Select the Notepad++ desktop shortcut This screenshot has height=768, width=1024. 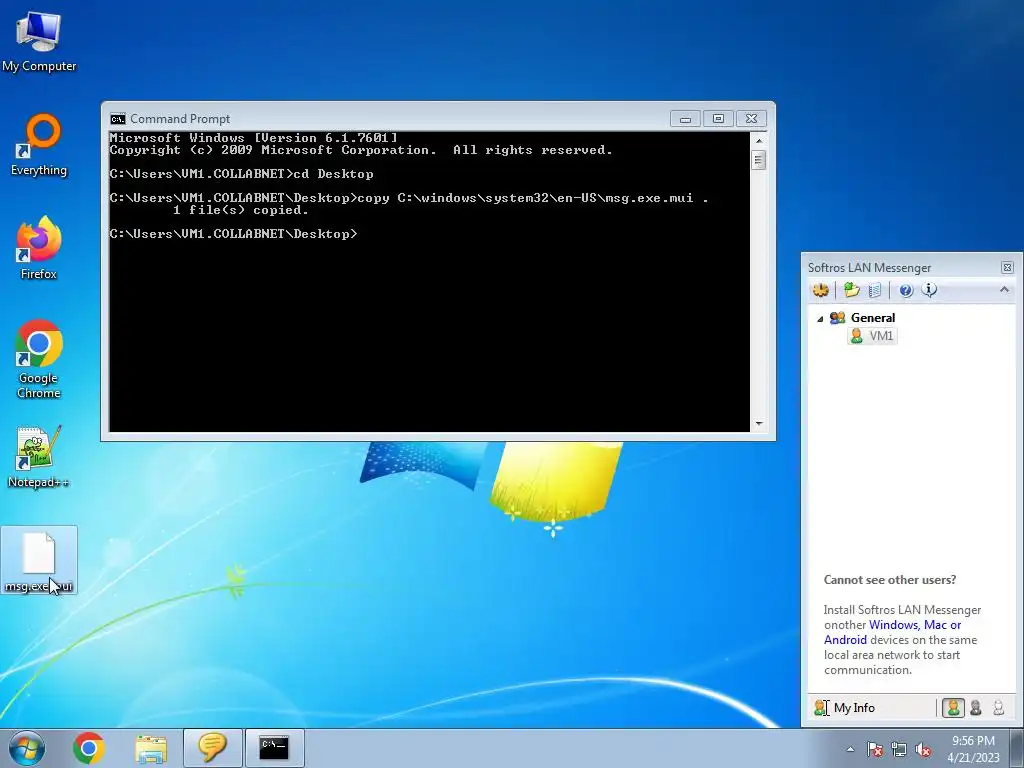pyautogui.click(x=39, y=457)
